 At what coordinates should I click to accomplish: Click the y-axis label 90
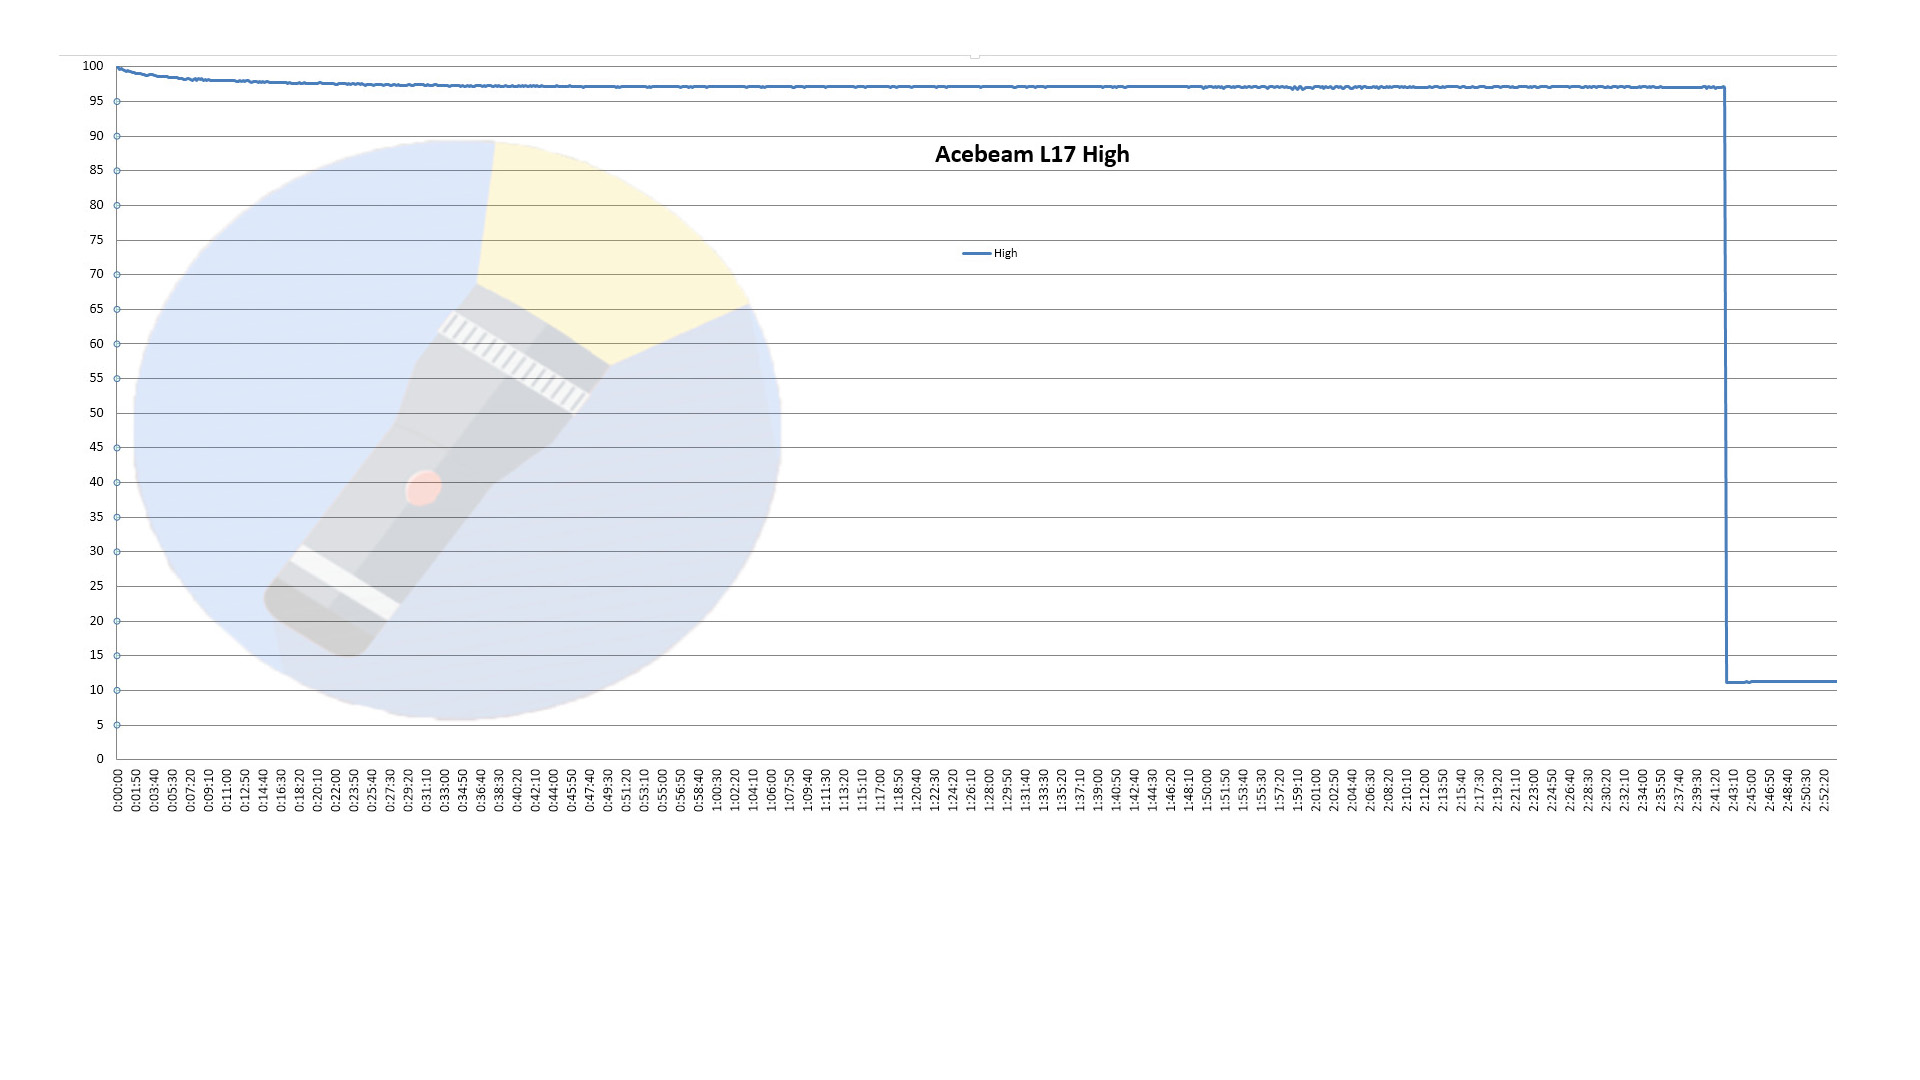coord(96,136)
